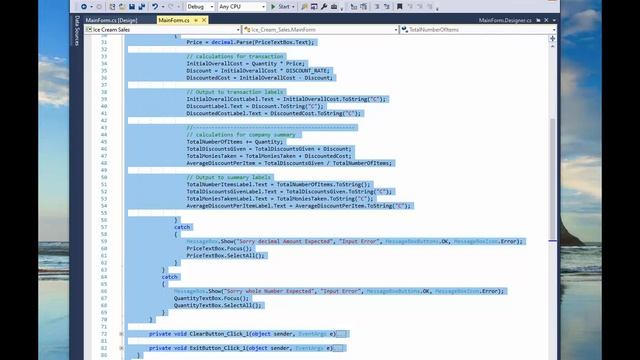Click the '// Output to summary labels' comment
Image resolution: width=640 pixels, height=360 pixels.
pos(229,177)
